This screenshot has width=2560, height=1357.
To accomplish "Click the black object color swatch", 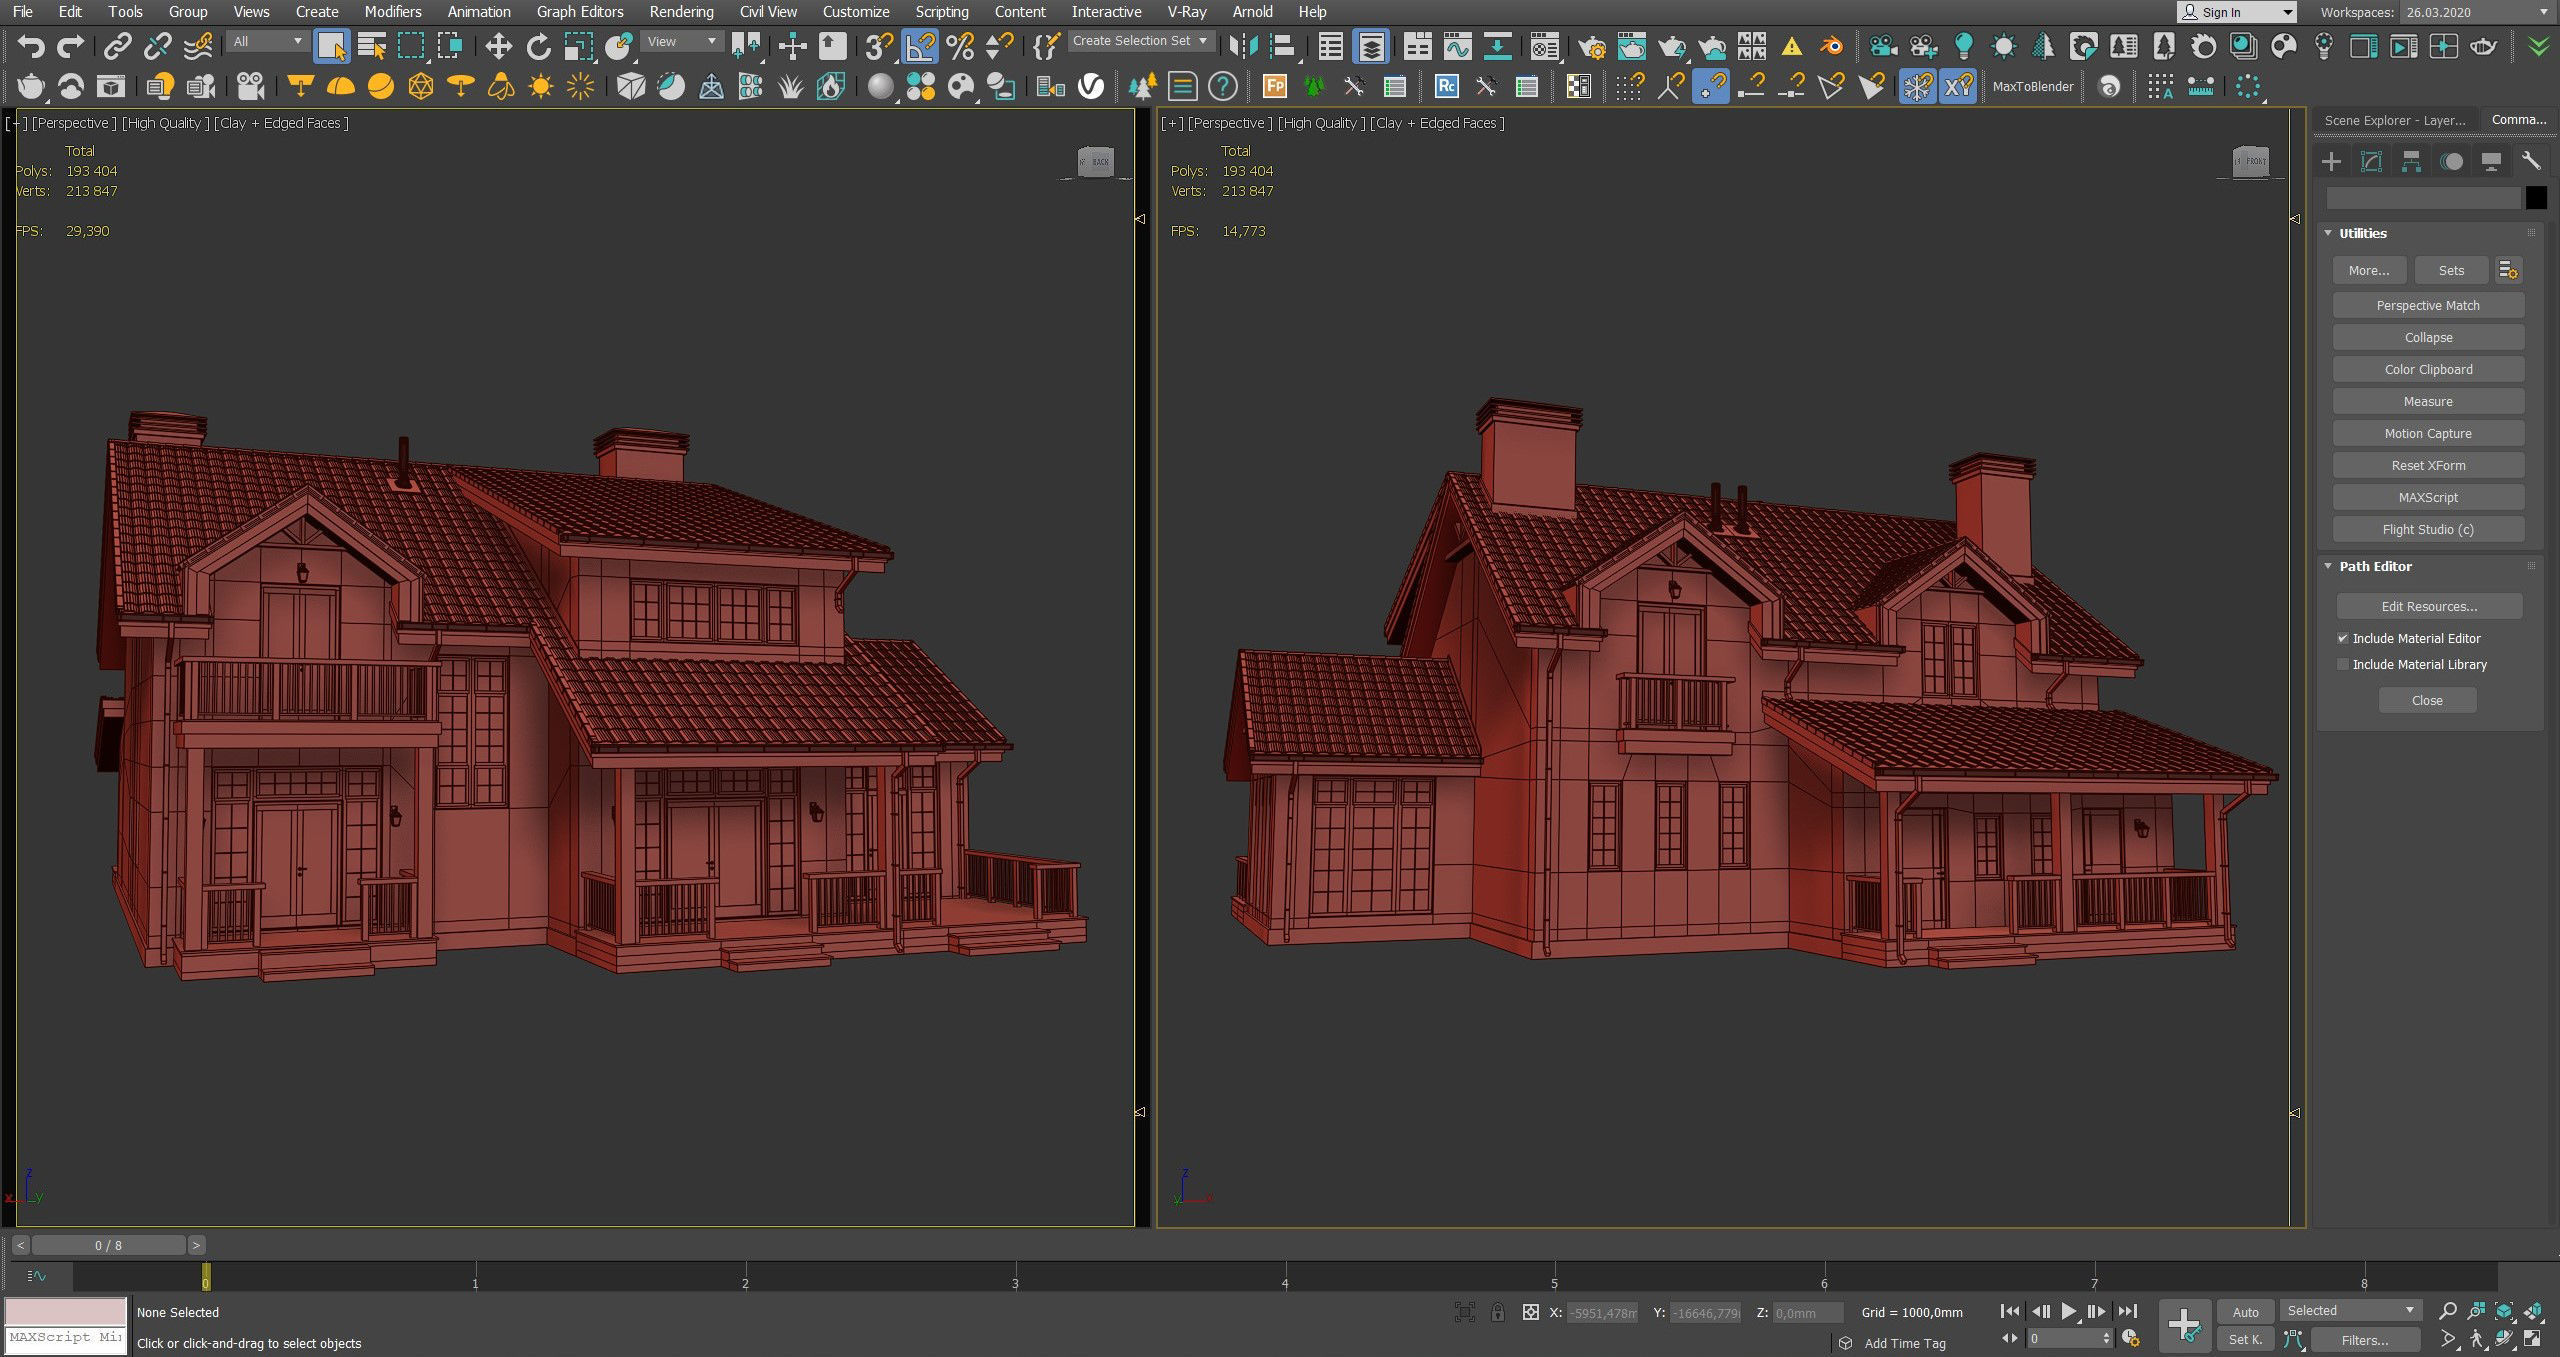I will point(2535,198).
